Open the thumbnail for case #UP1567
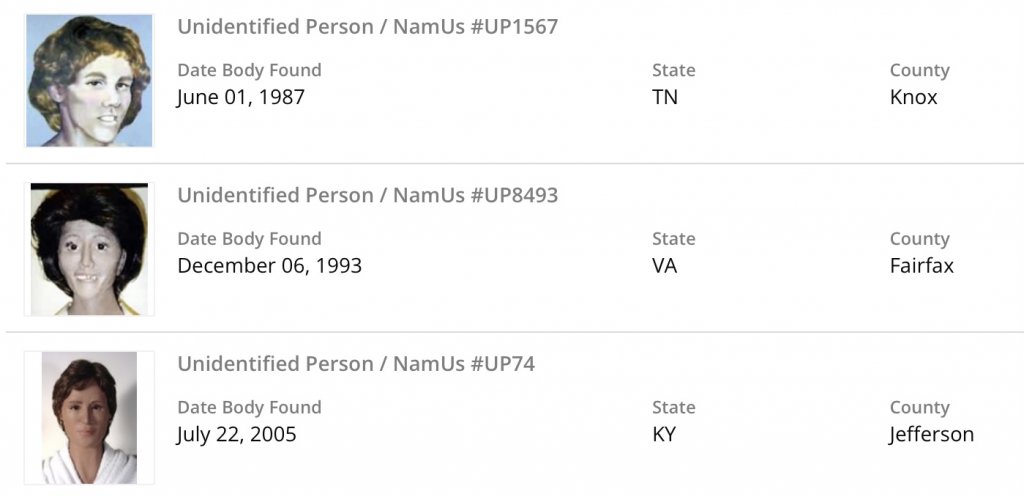The width and height of the screenshot is (1024, 497). tap(89, 81)
